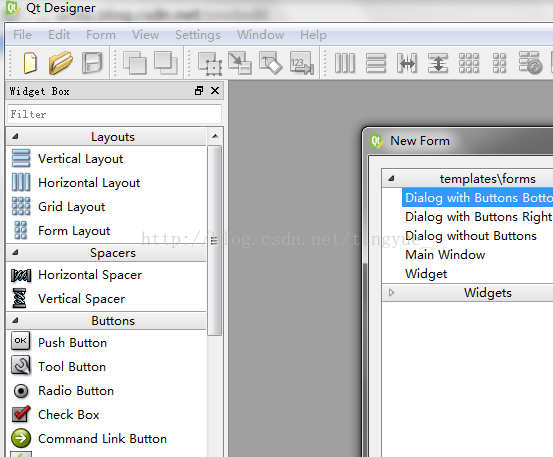Select the Form Layout widget icon

[x=20, y=230]
